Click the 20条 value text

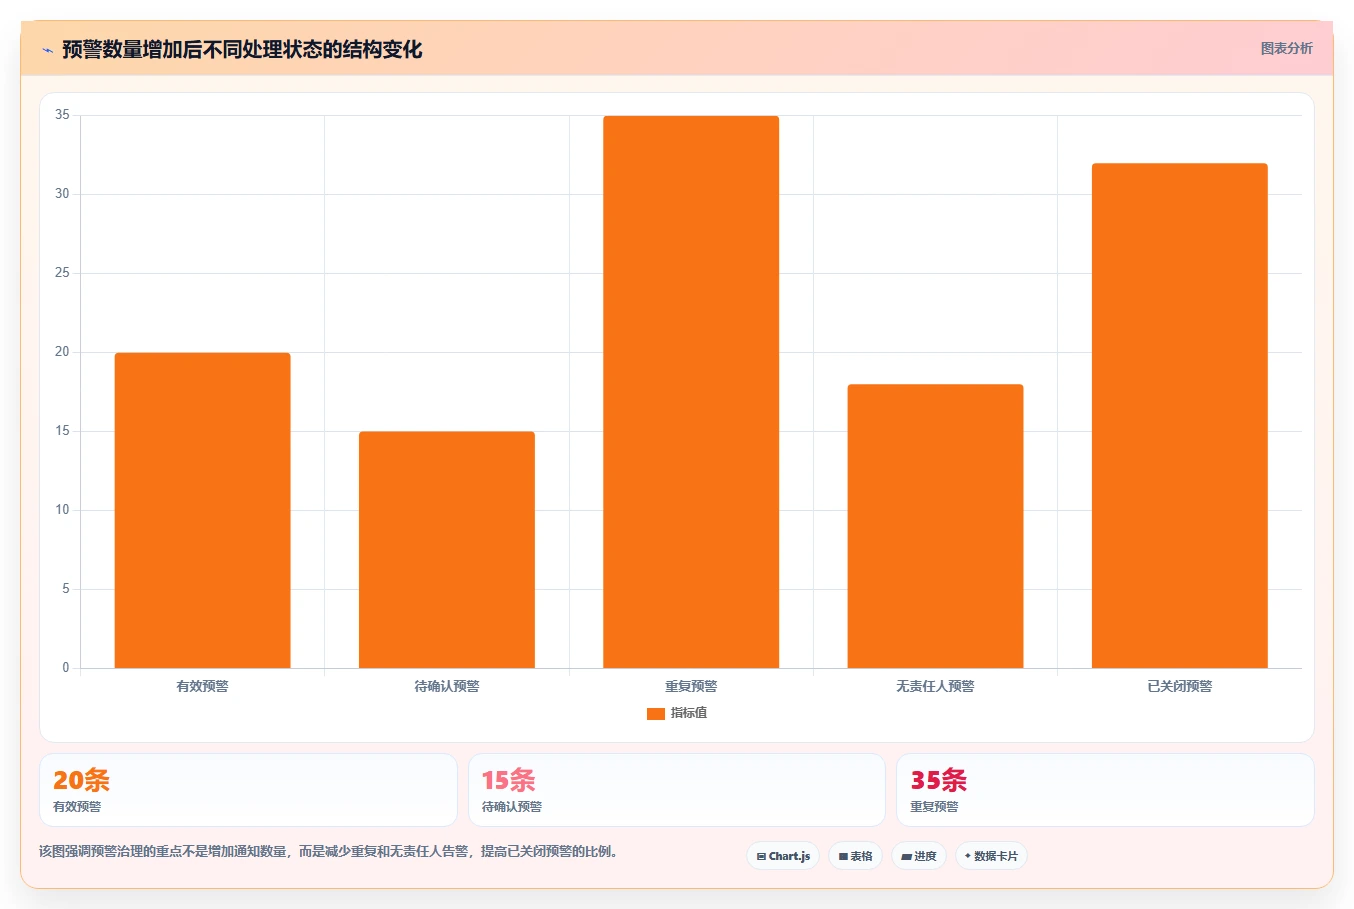pyautogui.click(x=81, y=780)
